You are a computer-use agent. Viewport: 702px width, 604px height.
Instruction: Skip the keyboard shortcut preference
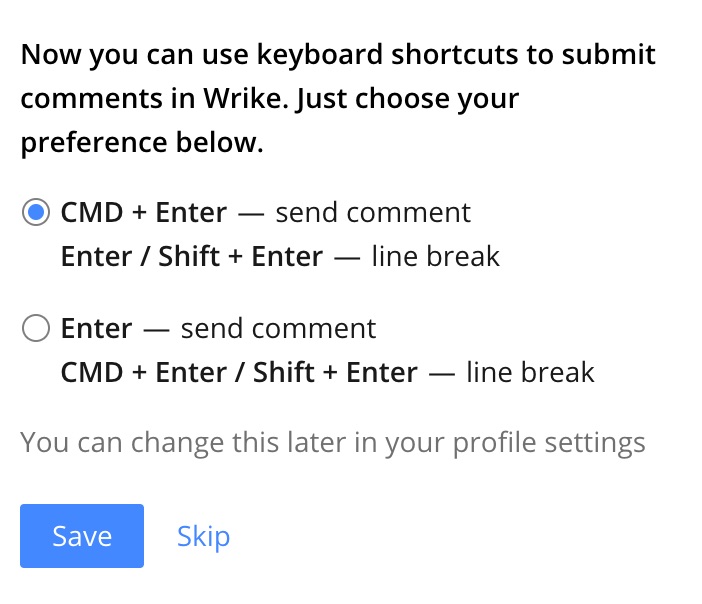click(x=203, y=536)
